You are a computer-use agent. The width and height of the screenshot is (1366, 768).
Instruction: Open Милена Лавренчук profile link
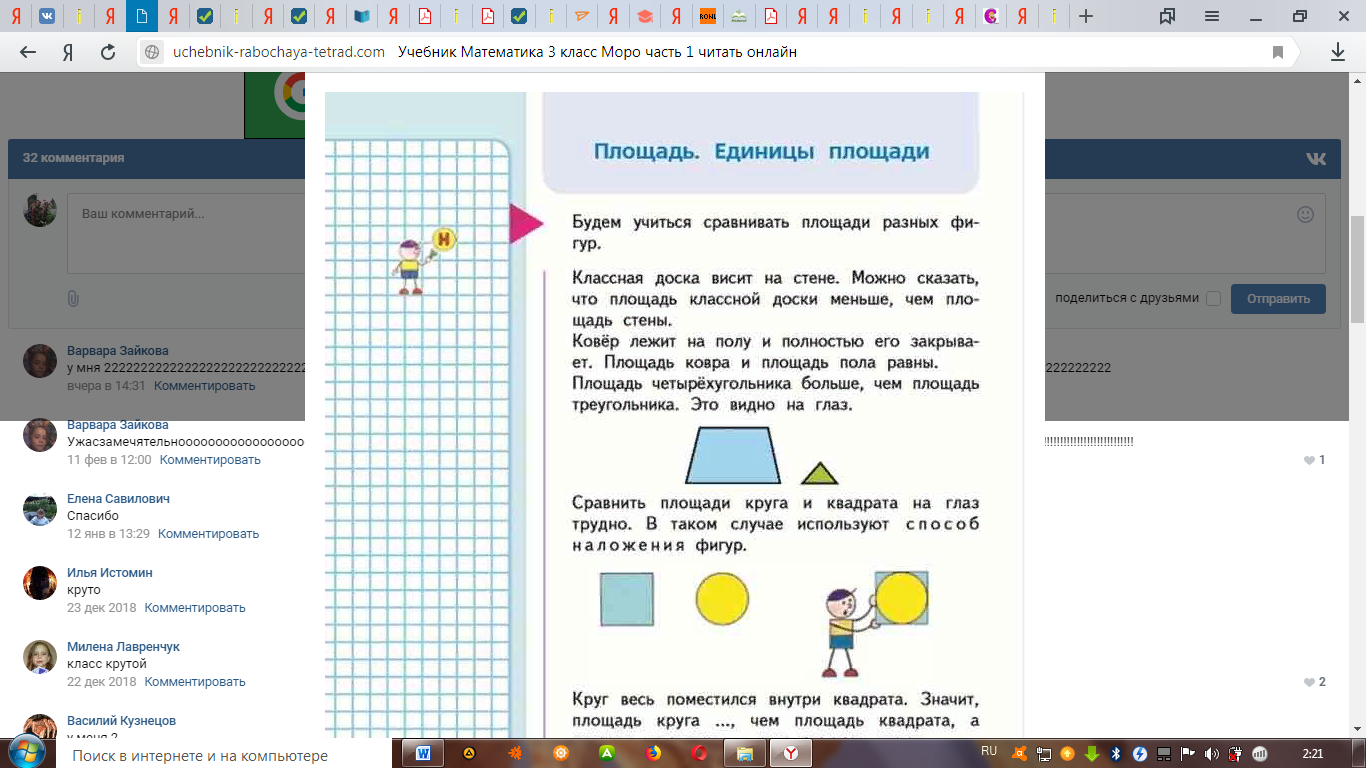[123, 647]
